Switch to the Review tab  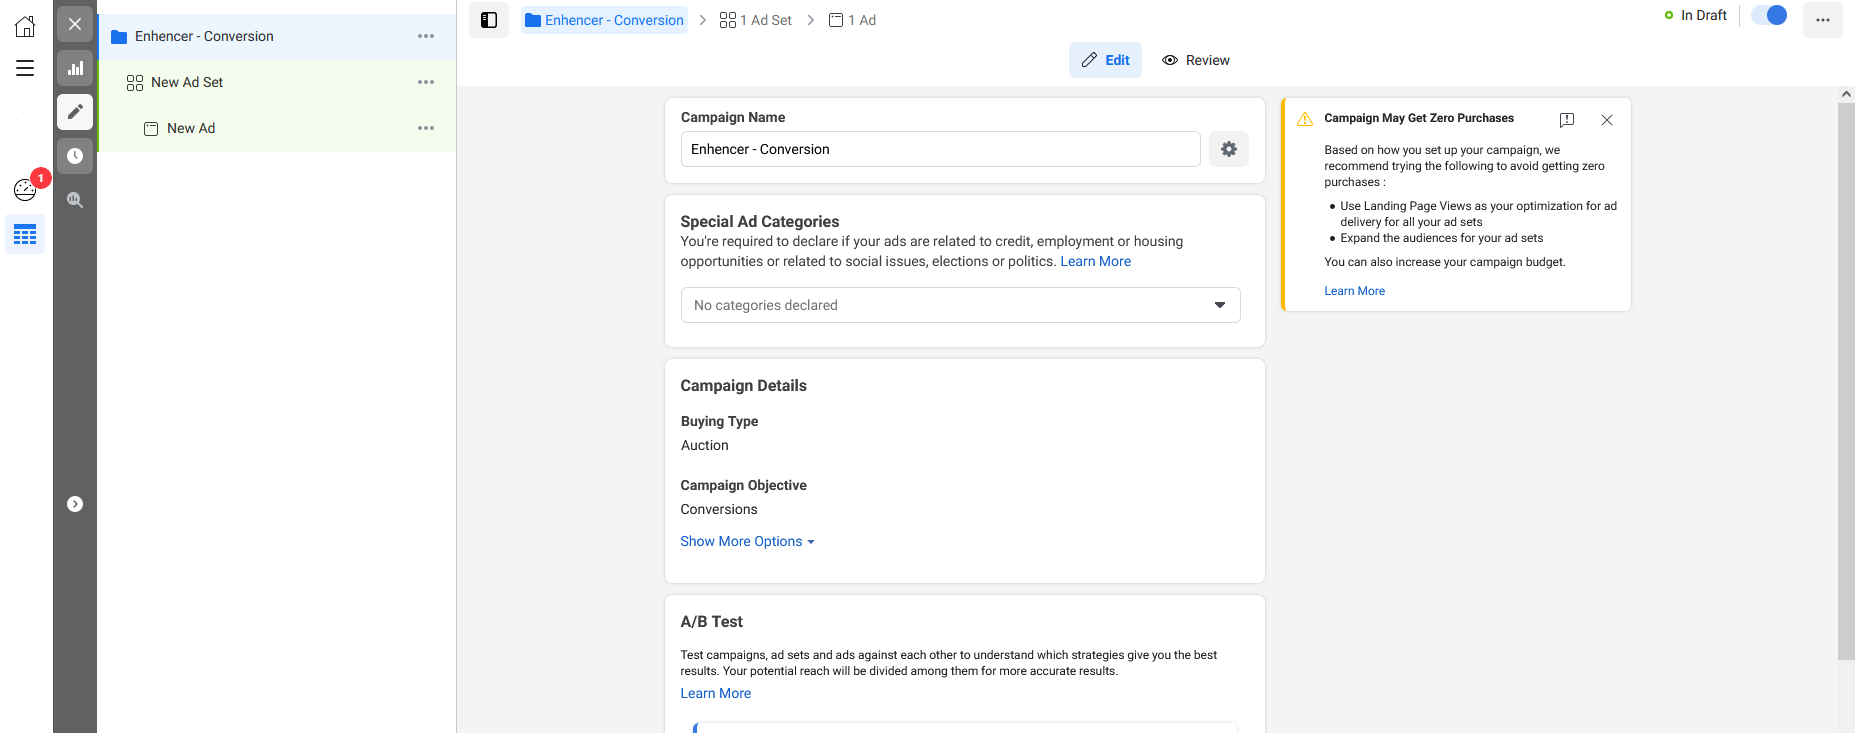tap(1196, 60)
